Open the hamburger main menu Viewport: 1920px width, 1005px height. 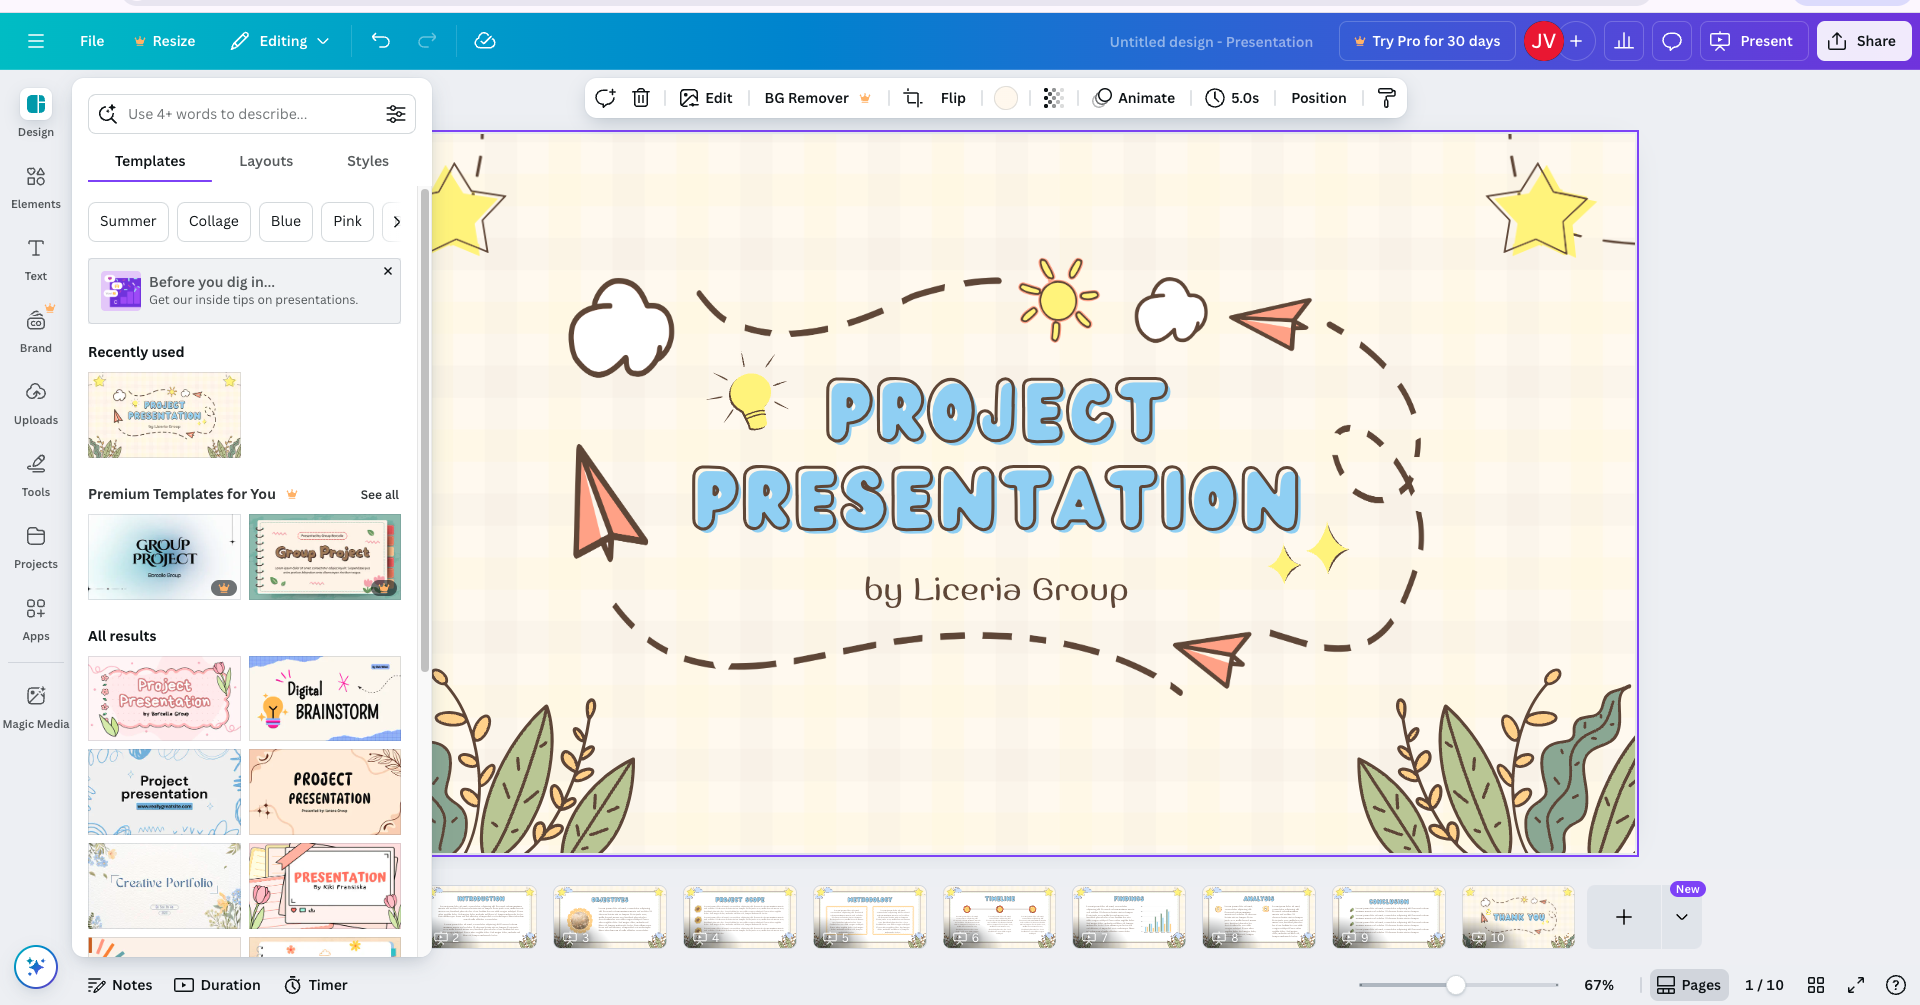pyautogui.click(x=36, y=41)
